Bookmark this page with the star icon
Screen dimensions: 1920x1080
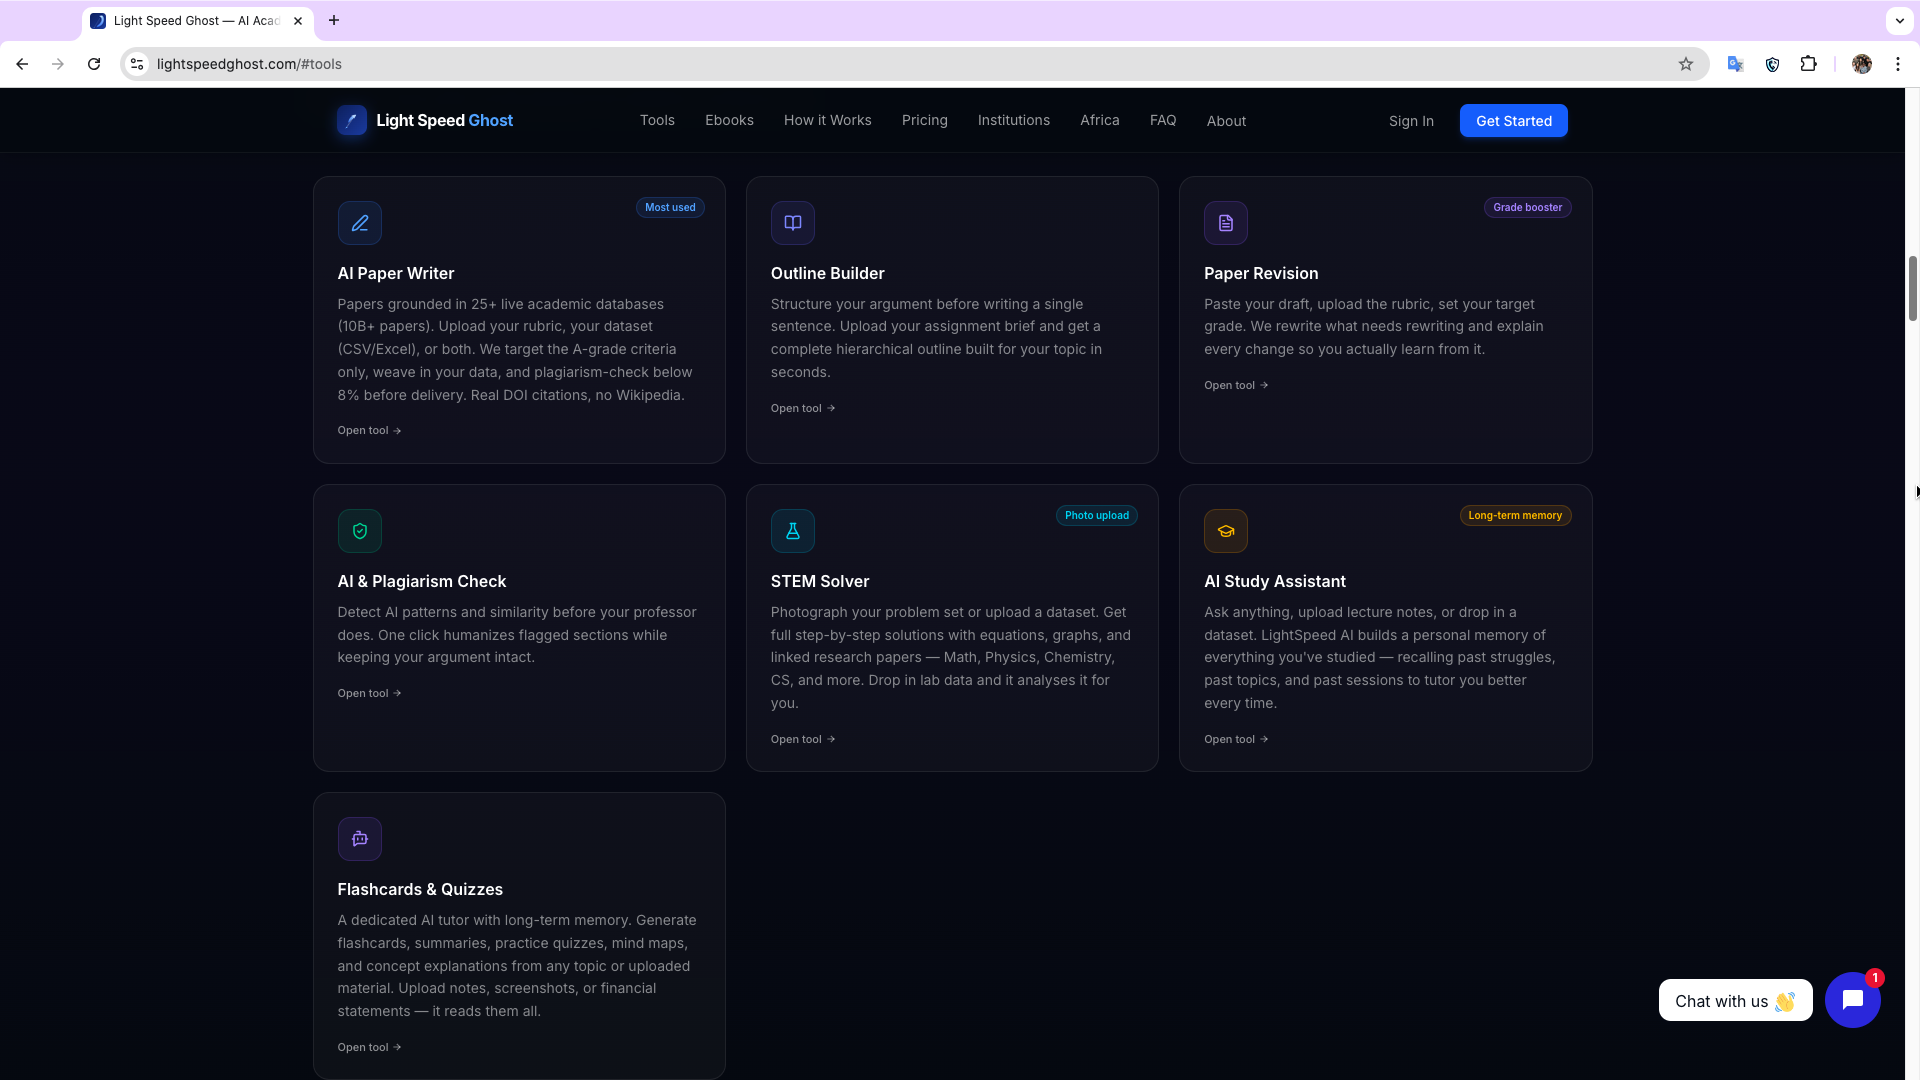(x=1686, y=64)
